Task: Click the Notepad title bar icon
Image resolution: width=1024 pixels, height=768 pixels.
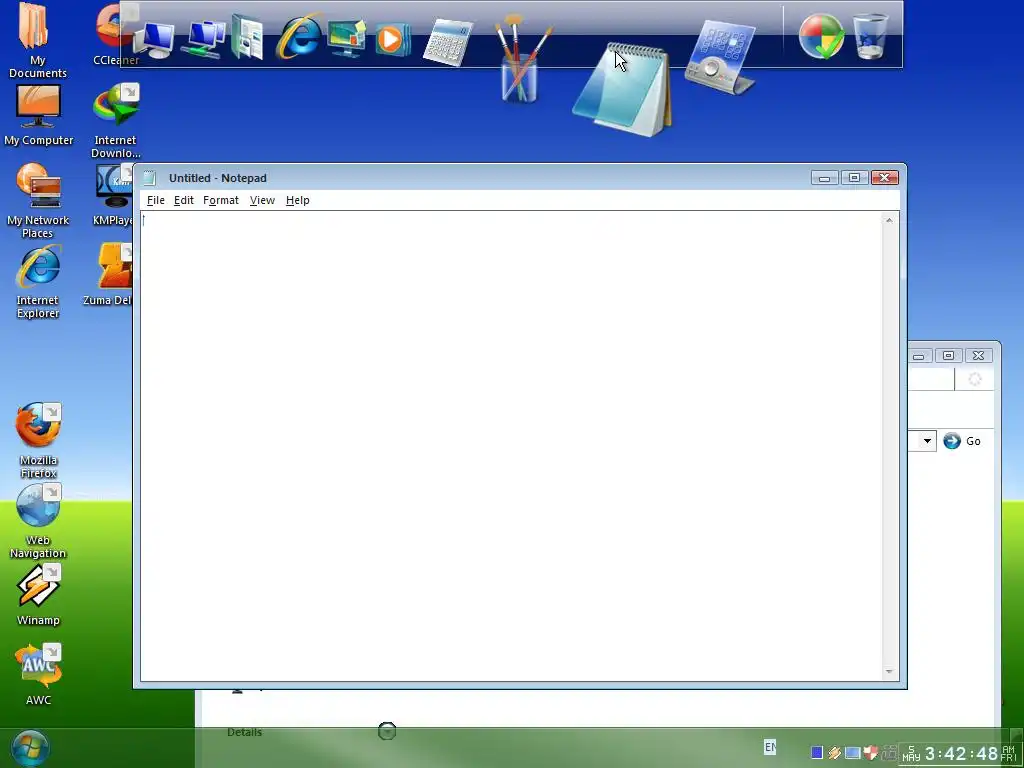Action: click(x=150, y=178)
